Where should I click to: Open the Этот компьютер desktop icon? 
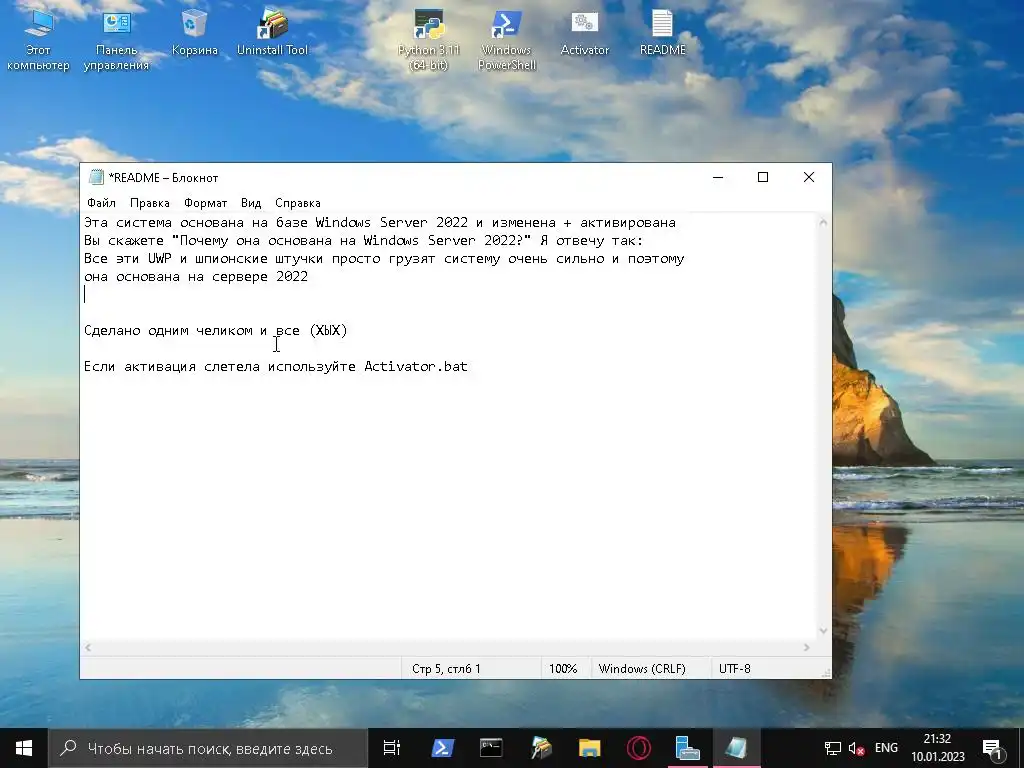38,39
